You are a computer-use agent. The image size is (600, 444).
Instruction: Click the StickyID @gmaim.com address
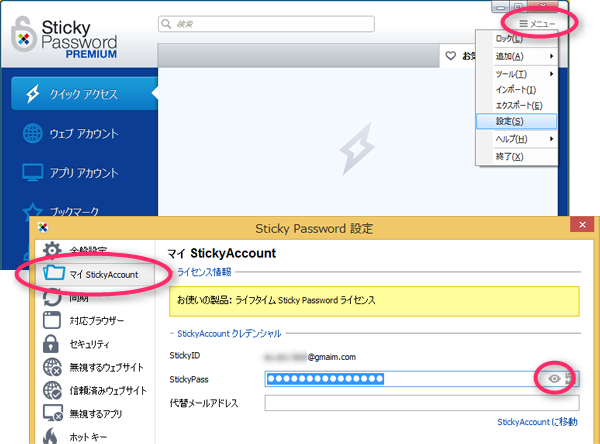pyautogui.click(x=310, y=357)
